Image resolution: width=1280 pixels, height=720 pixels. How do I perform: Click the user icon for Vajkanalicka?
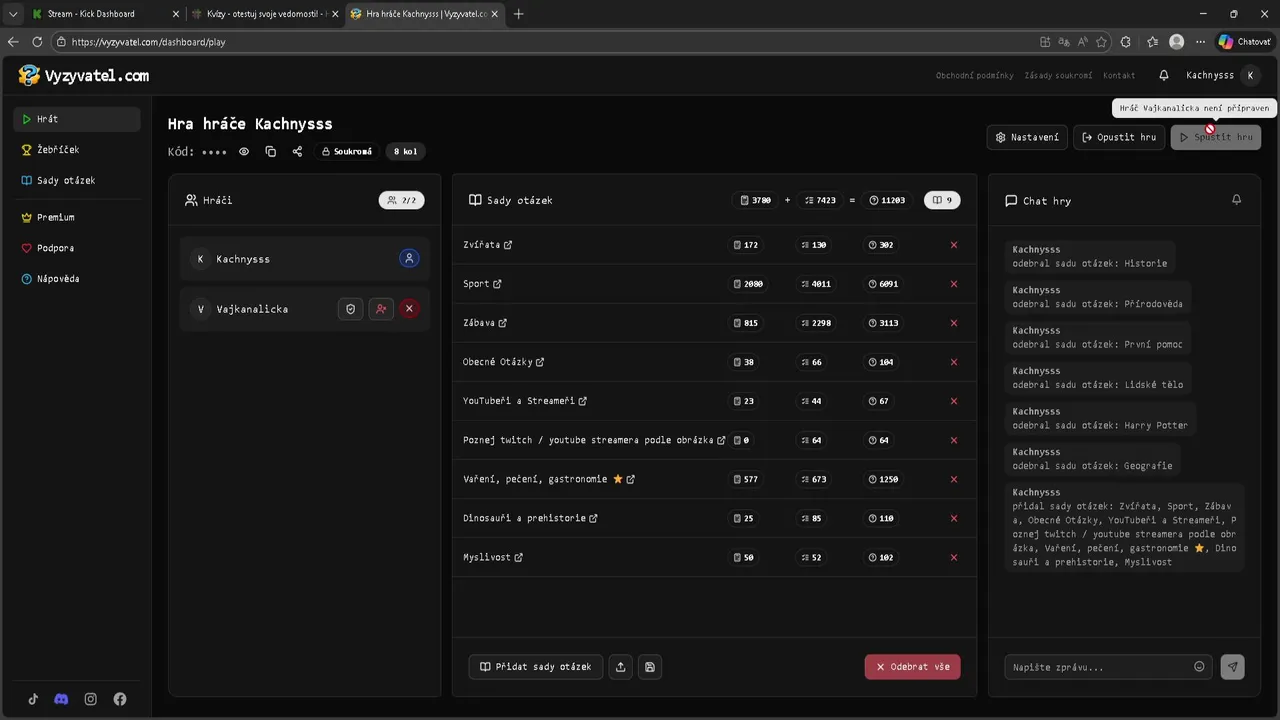pyautogui.click(x=380, y=309)
